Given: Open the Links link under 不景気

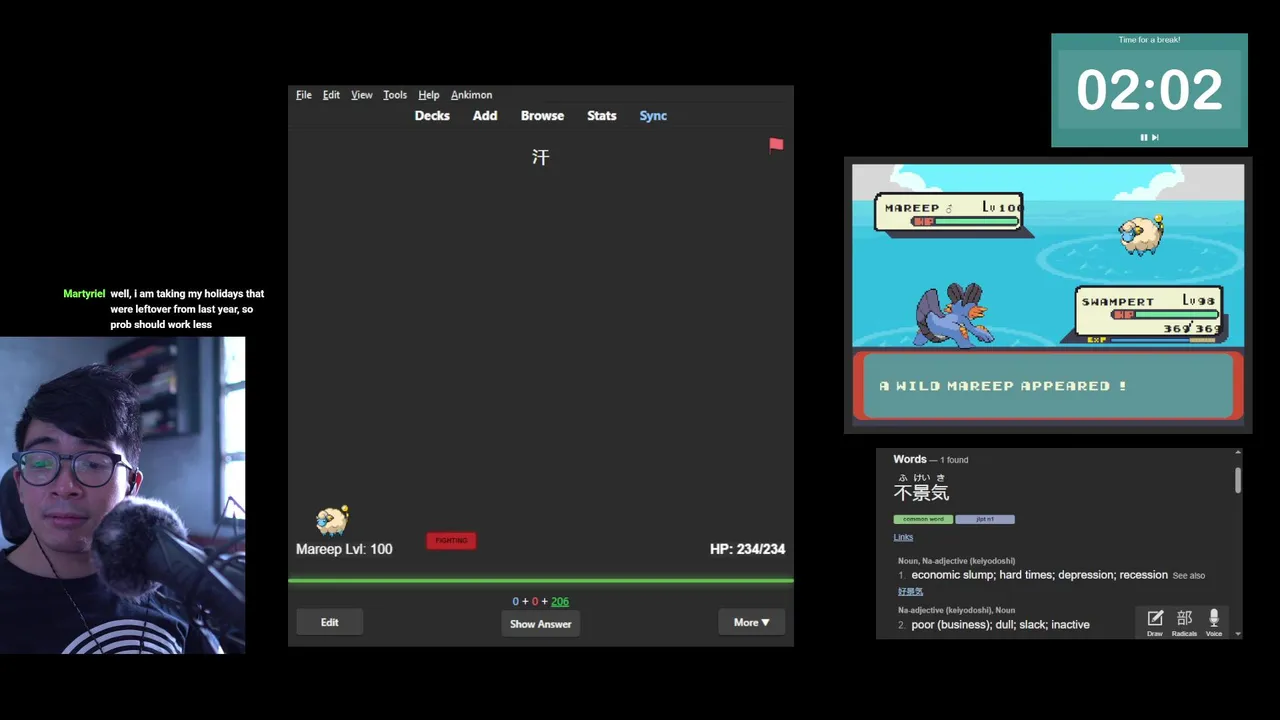Looking at the screenshot, I should [x=903, y=537].
